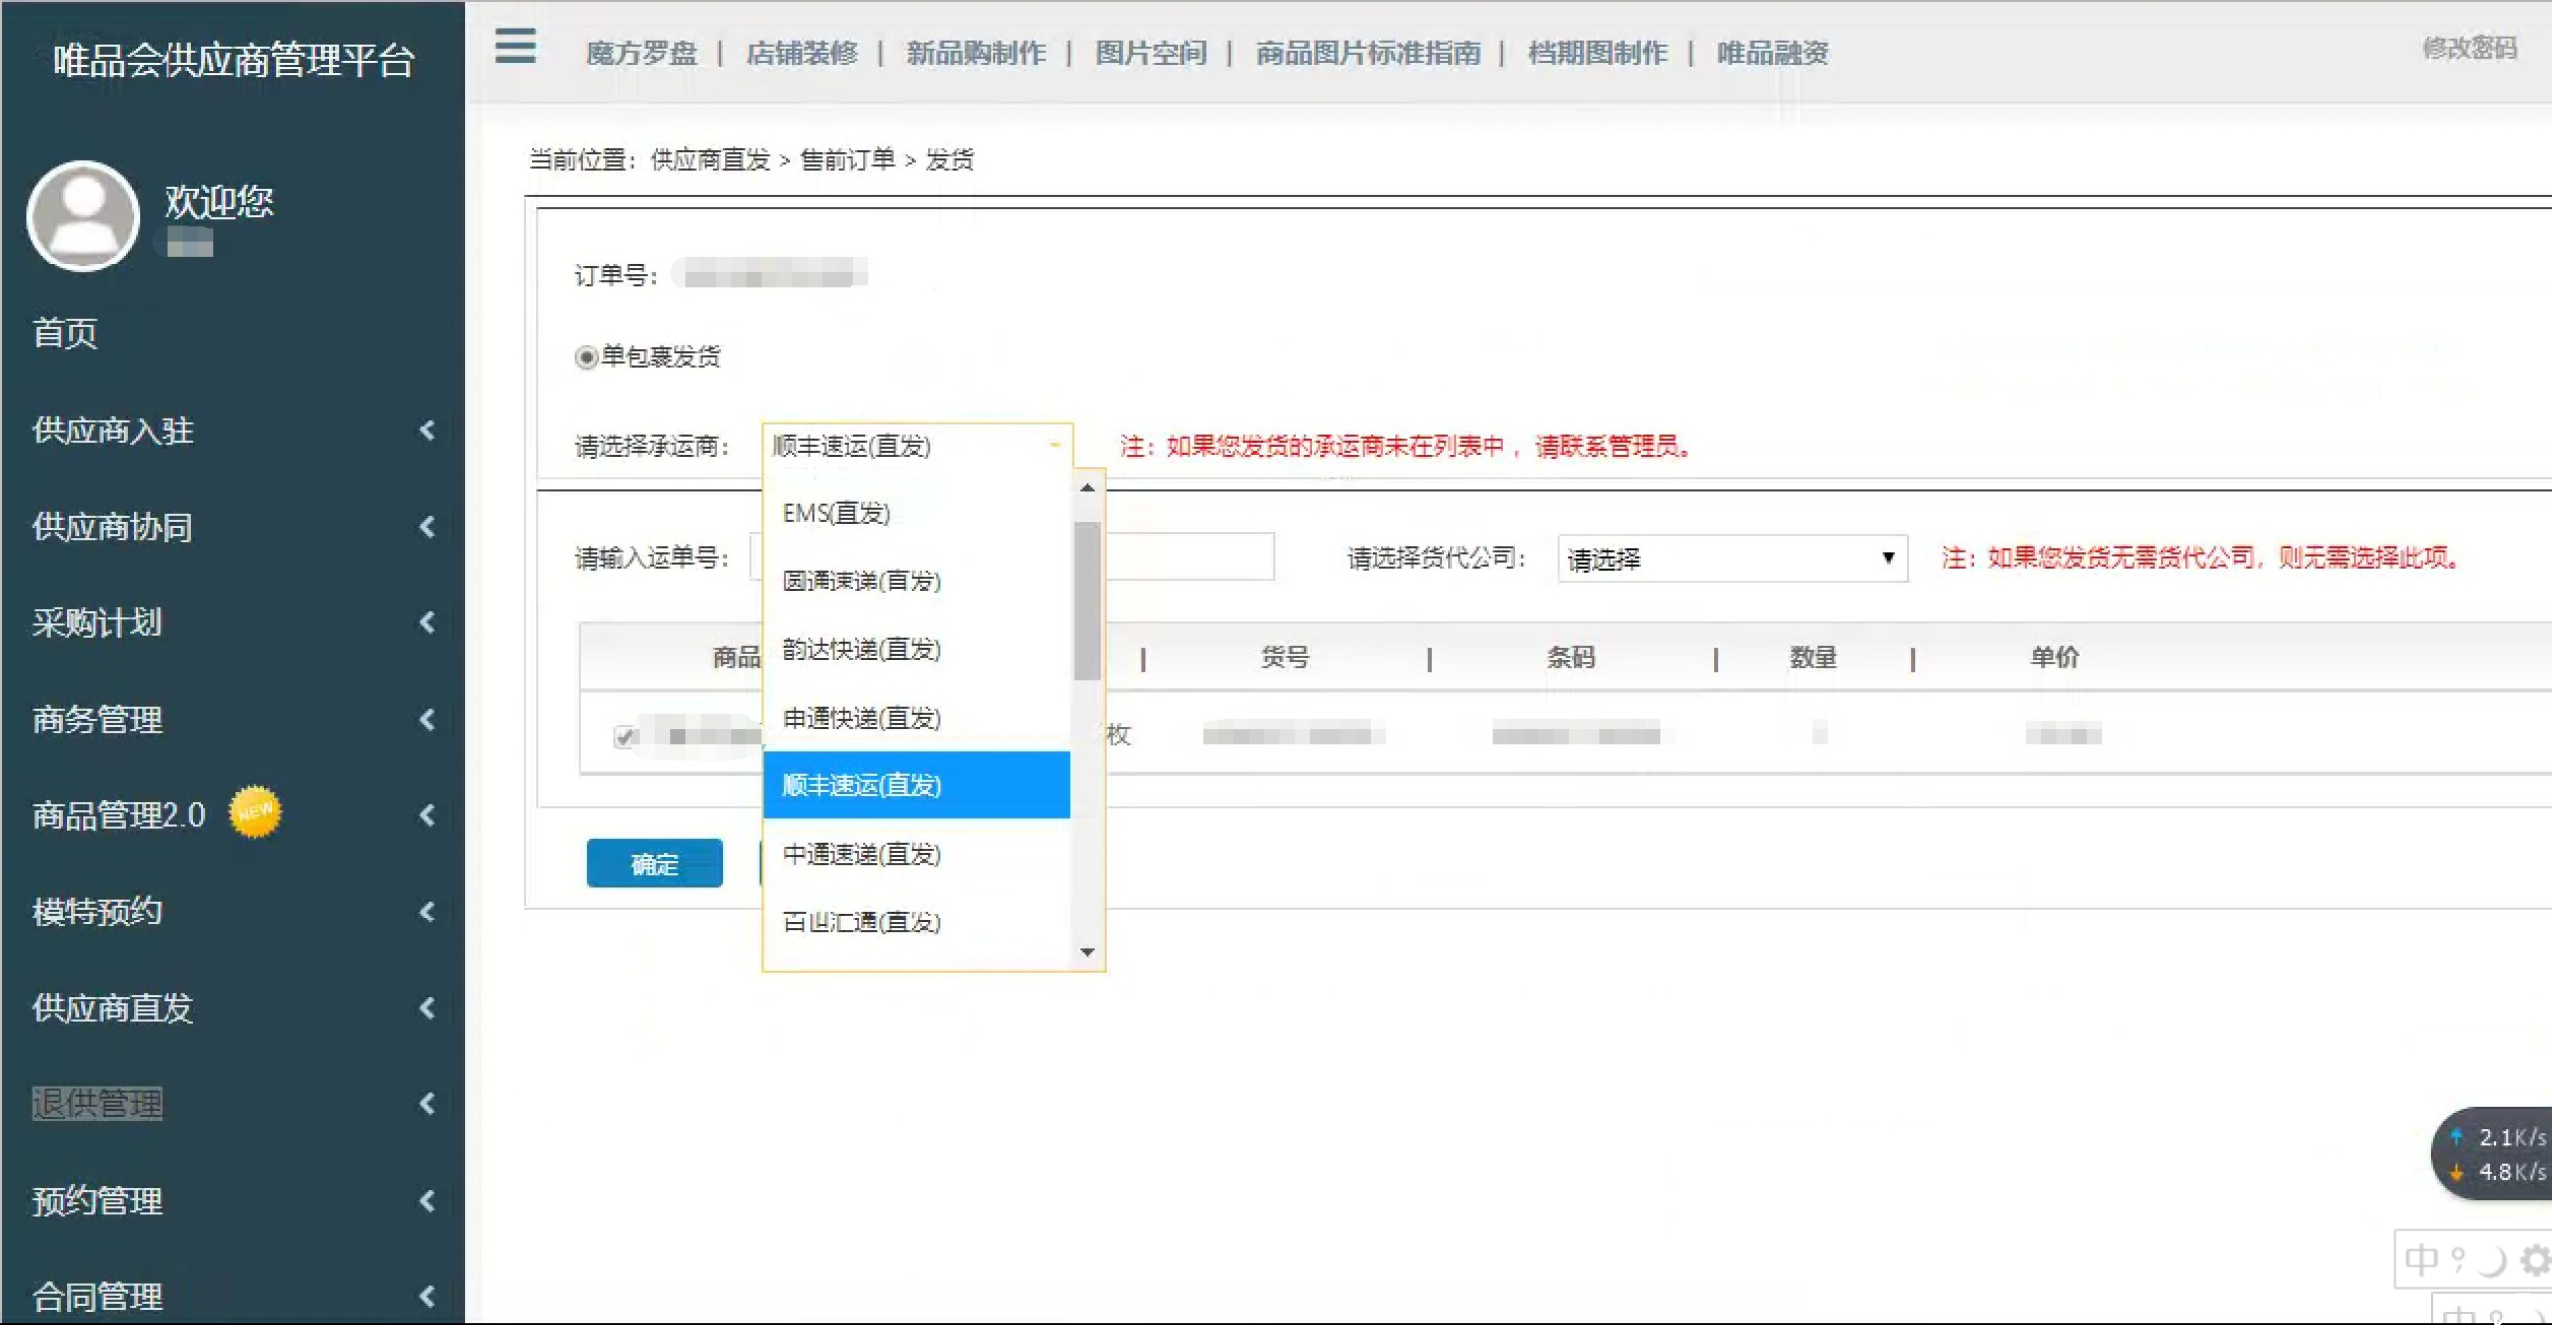Expand 商品管理2.0 sidebar section
The width and height of the screenshot is (2552, 1325).
tap(232, 815)
